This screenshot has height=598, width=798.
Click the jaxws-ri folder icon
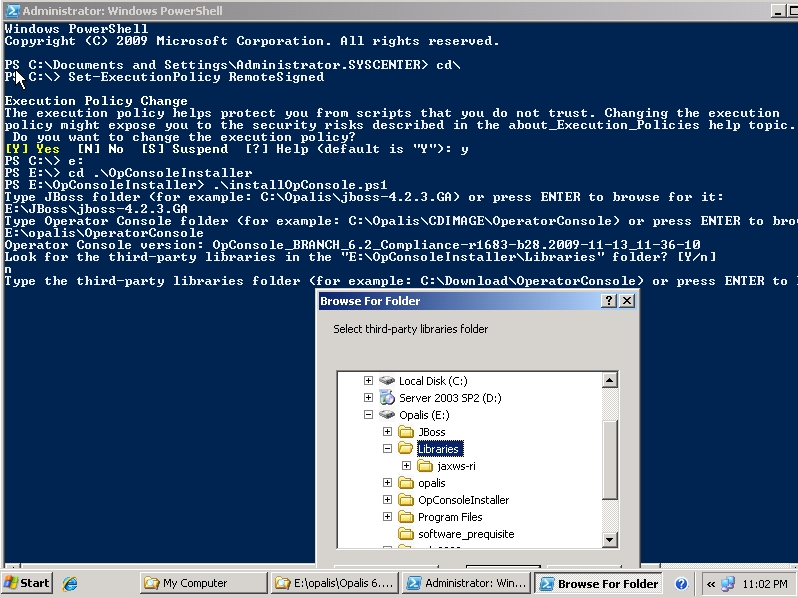point(424,466)
